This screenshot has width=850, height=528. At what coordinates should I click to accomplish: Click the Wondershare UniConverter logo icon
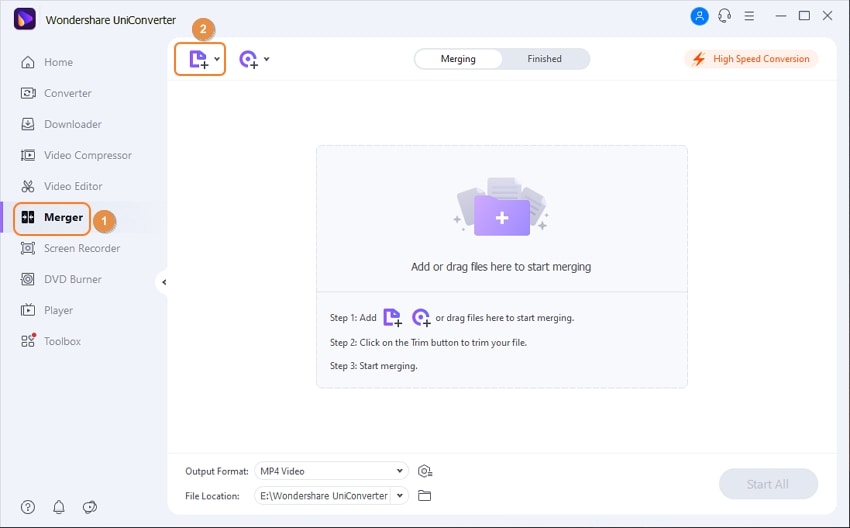25,19
